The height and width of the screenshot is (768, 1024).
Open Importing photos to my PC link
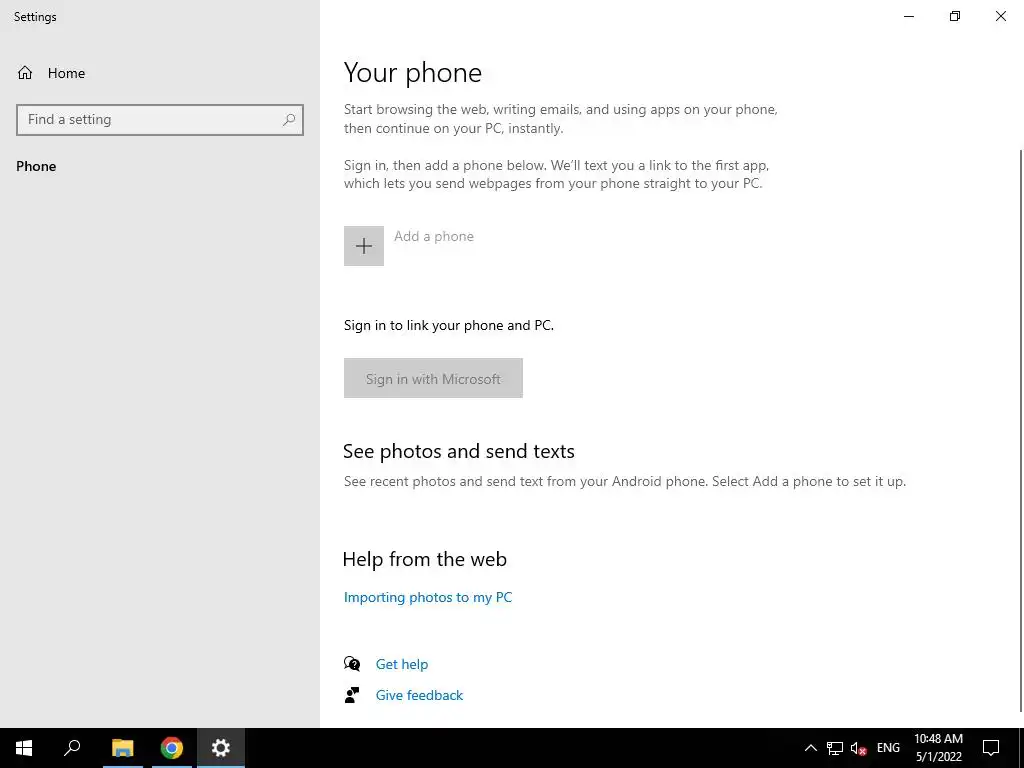(x=428, y=597)
